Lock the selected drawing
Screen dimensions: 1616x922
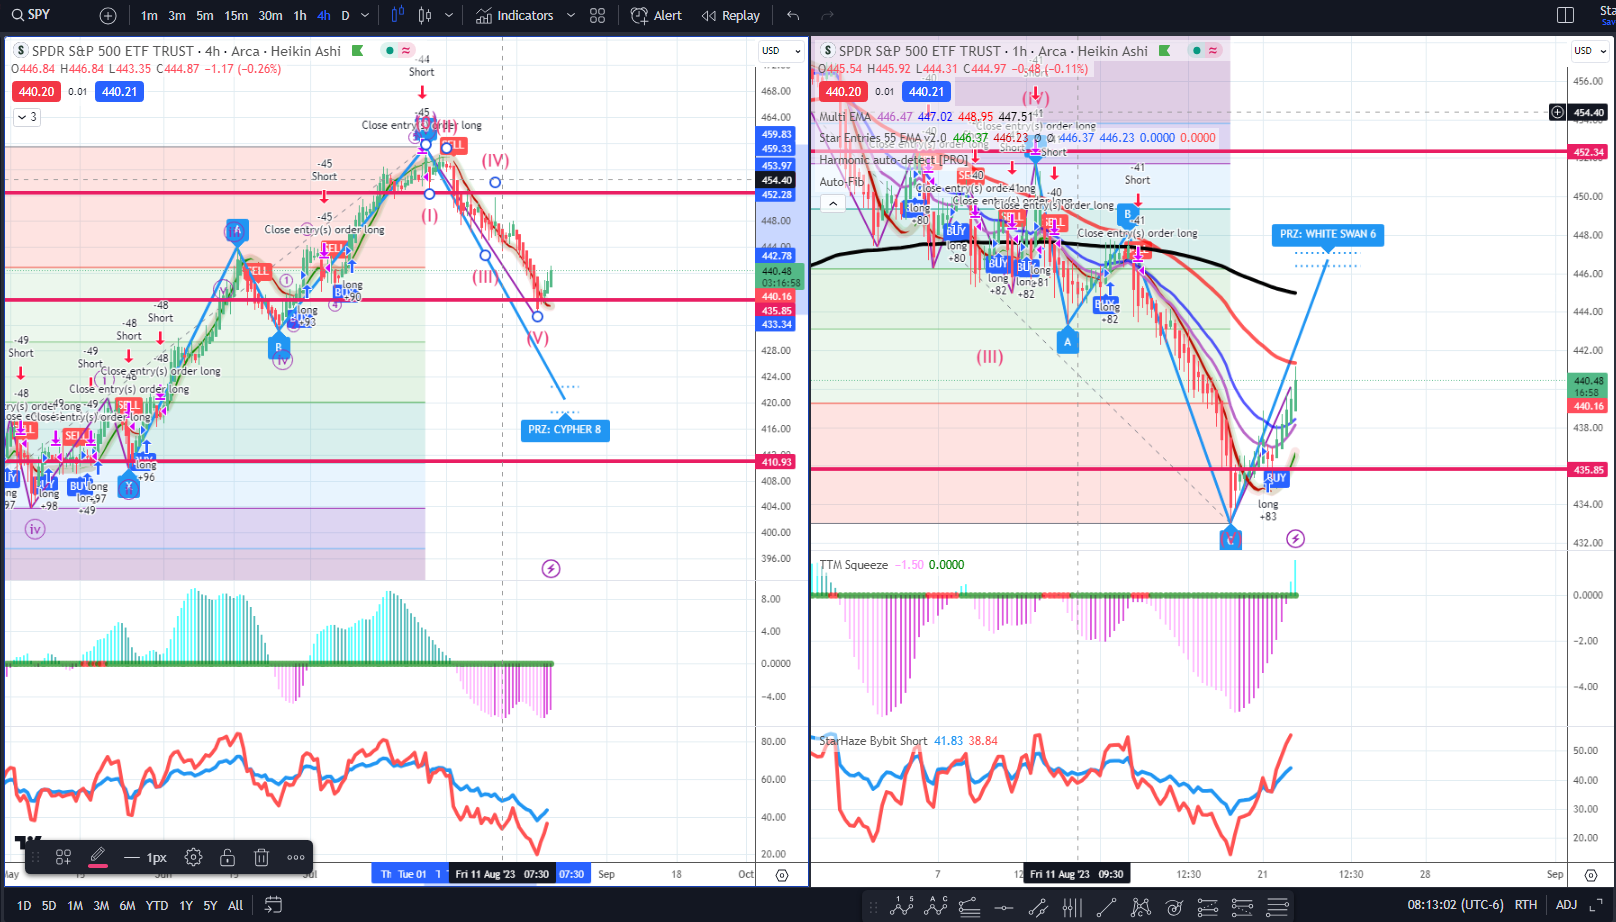click(x=227, y=857)
